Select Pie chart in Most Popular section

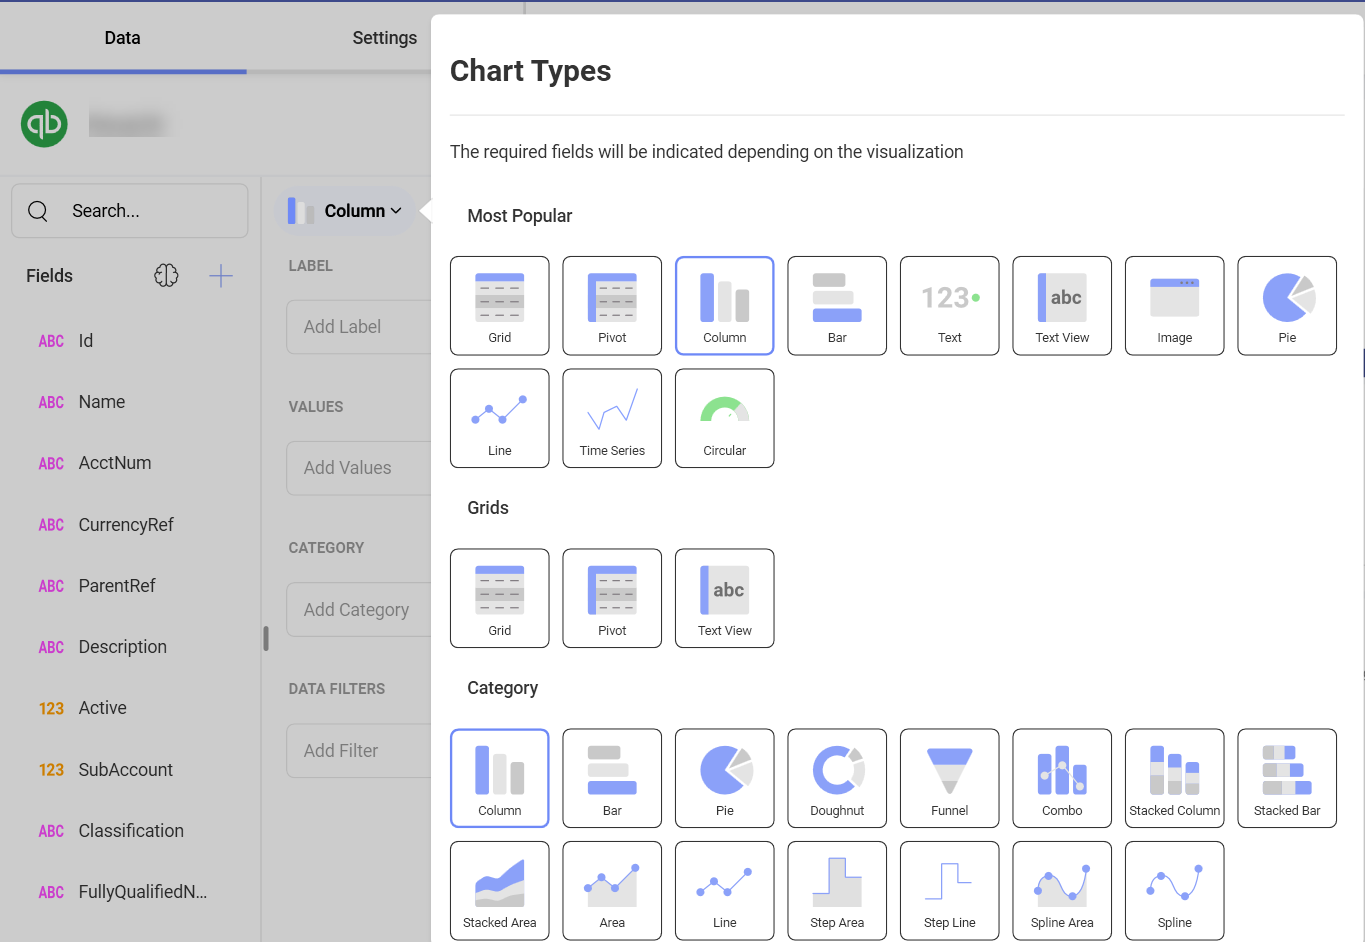pos(1287,306)
